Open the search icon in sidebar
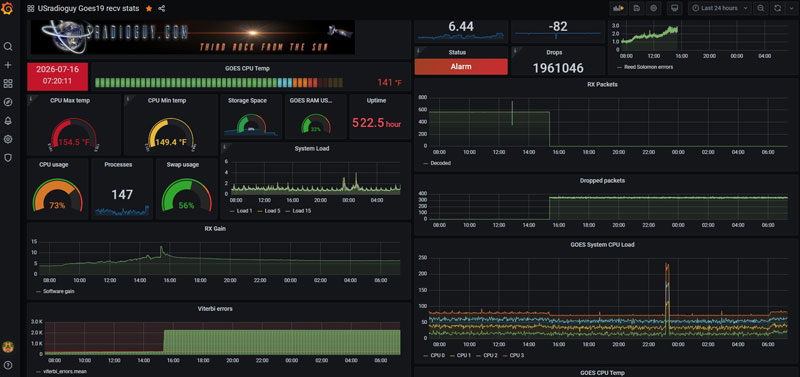 click(x=8, y=46)
